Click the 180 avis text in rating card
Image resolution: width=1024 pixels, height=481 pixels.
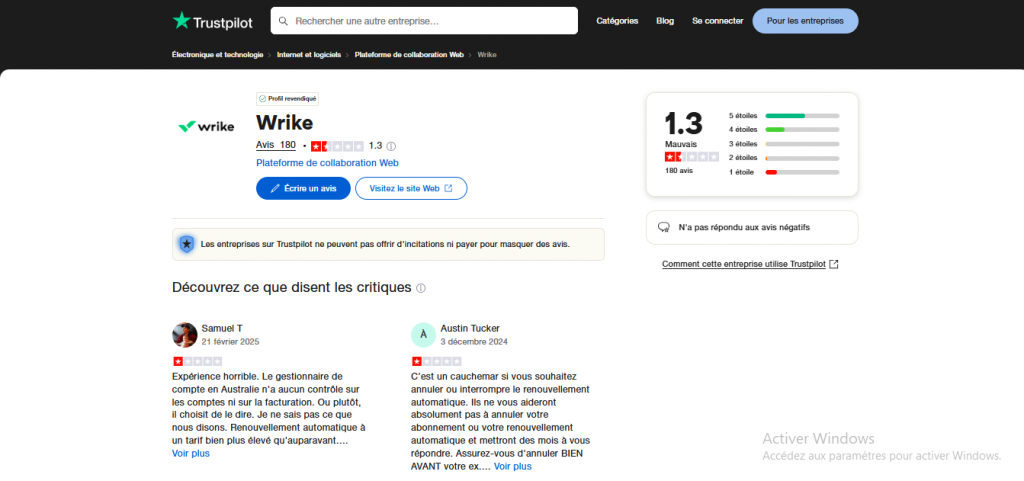[679, 171]
